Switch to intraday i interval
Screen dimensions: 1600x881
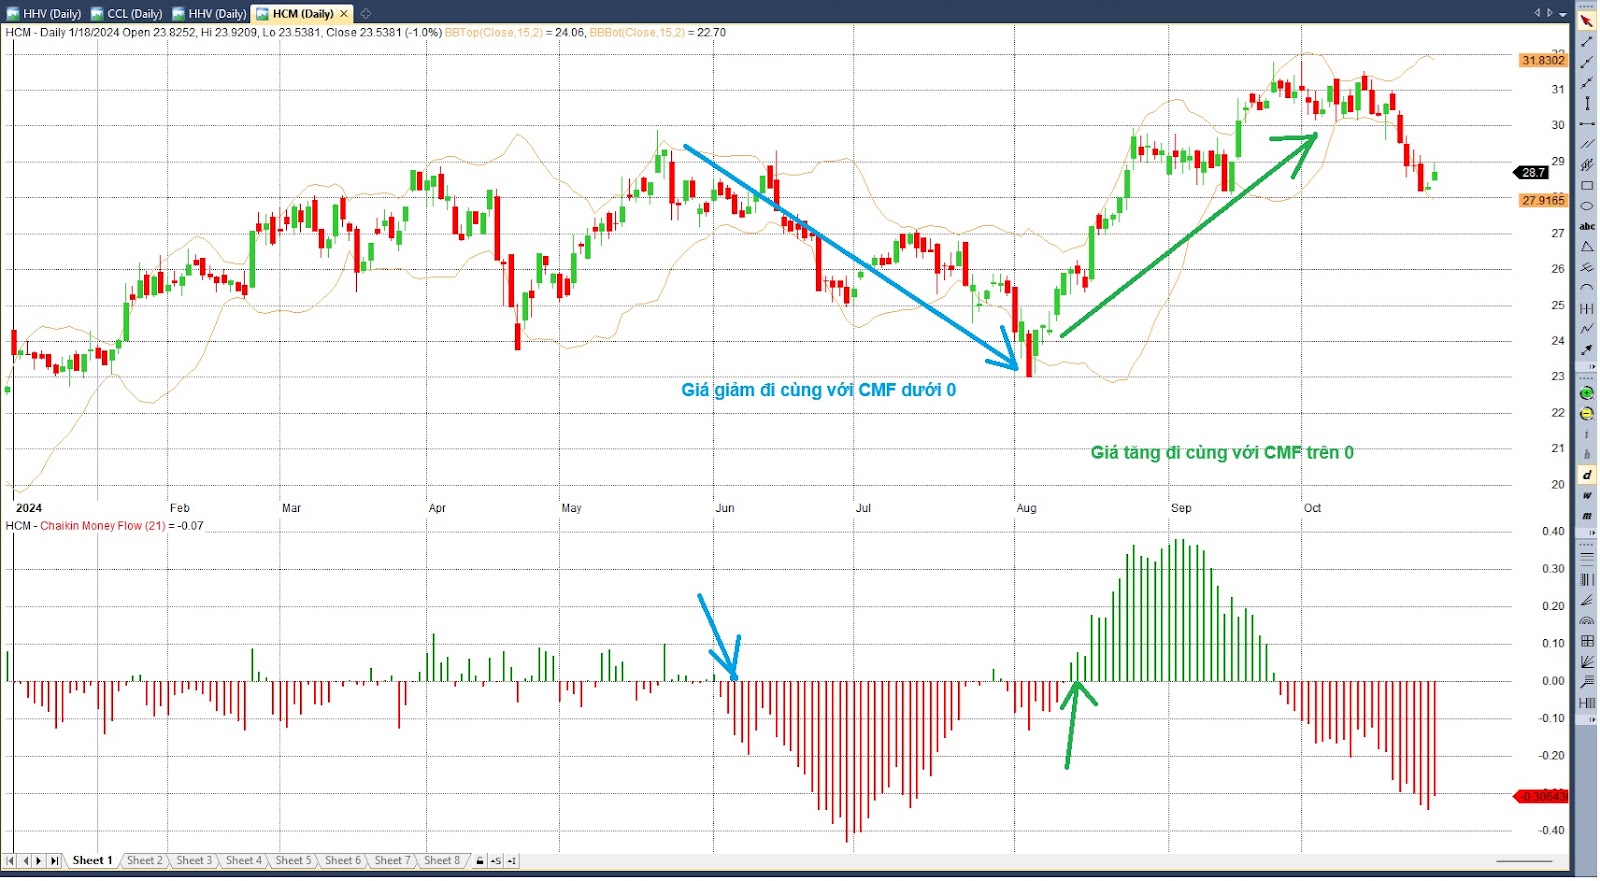click(x=1587, y=434)
